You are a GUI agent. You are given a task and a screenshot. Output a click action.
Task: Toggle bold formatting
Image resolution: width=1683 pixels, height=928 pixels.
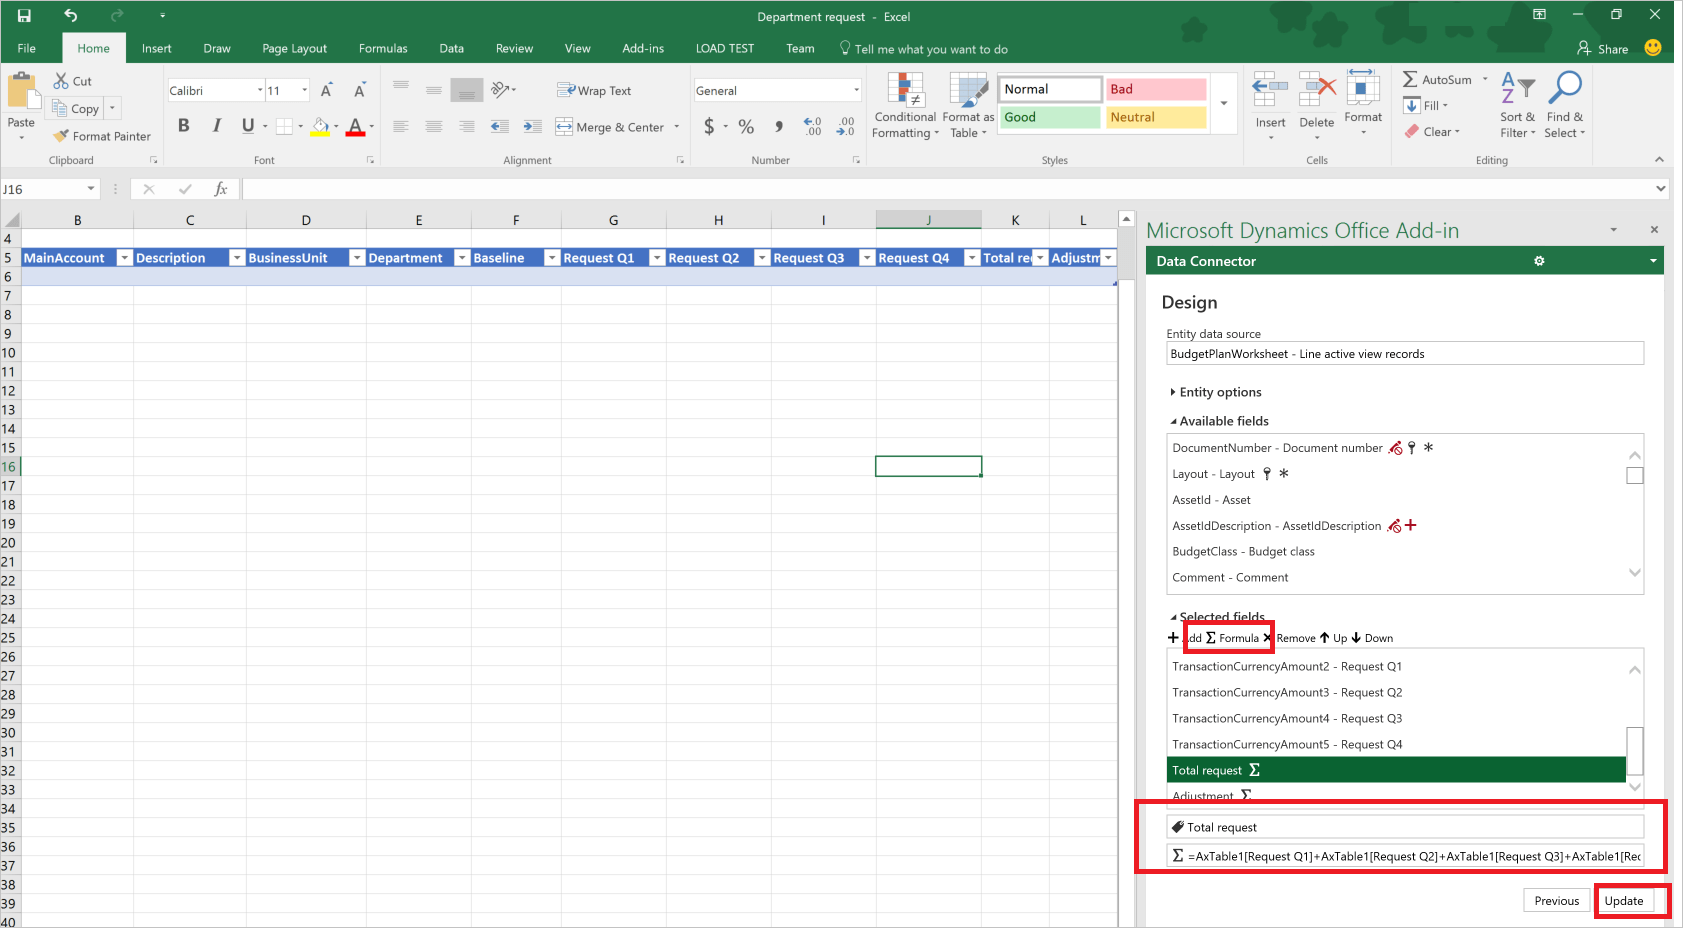(x=183, y=125)
